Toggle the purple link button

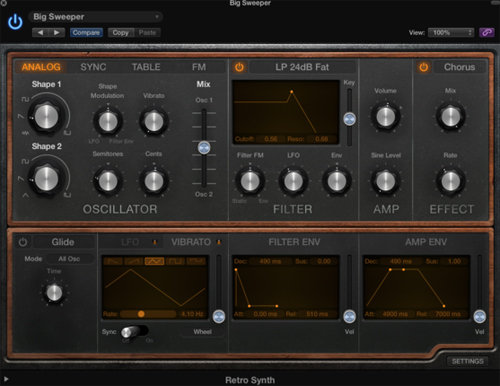[487, 33]
